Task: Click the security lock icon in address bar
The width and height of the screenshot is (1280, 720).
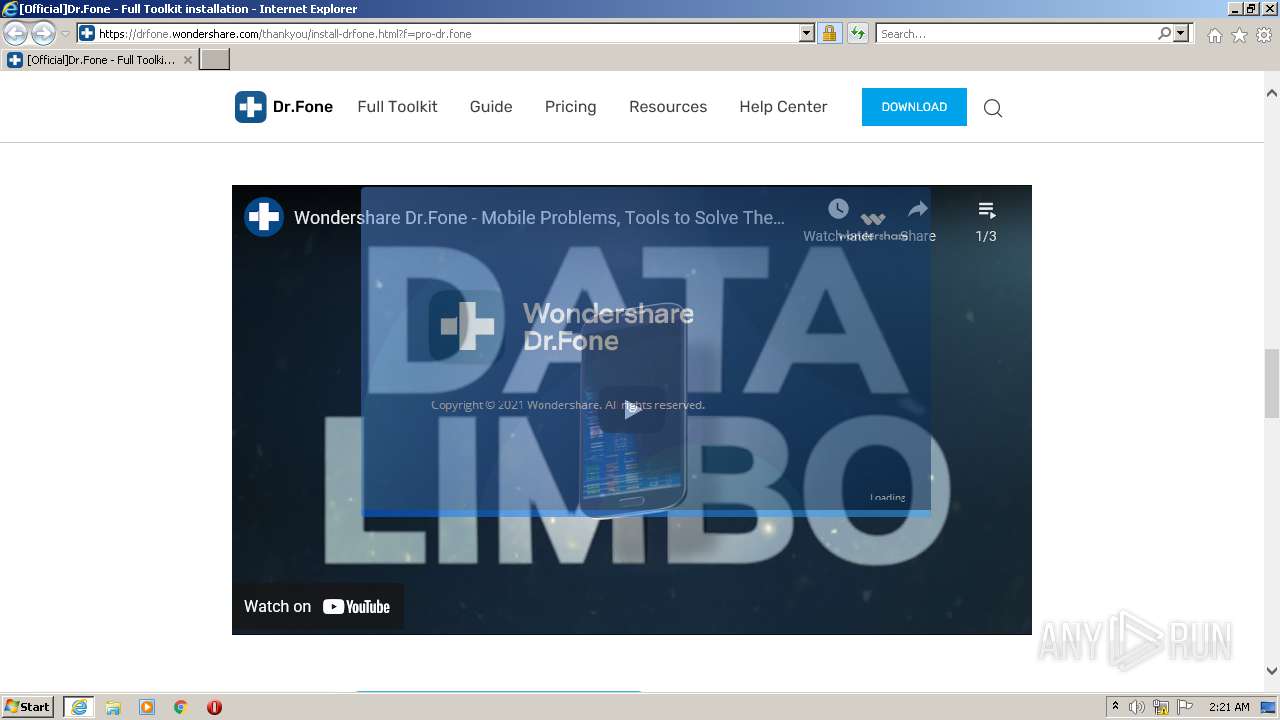Action: pyautogui.click(x=829, y=33)
